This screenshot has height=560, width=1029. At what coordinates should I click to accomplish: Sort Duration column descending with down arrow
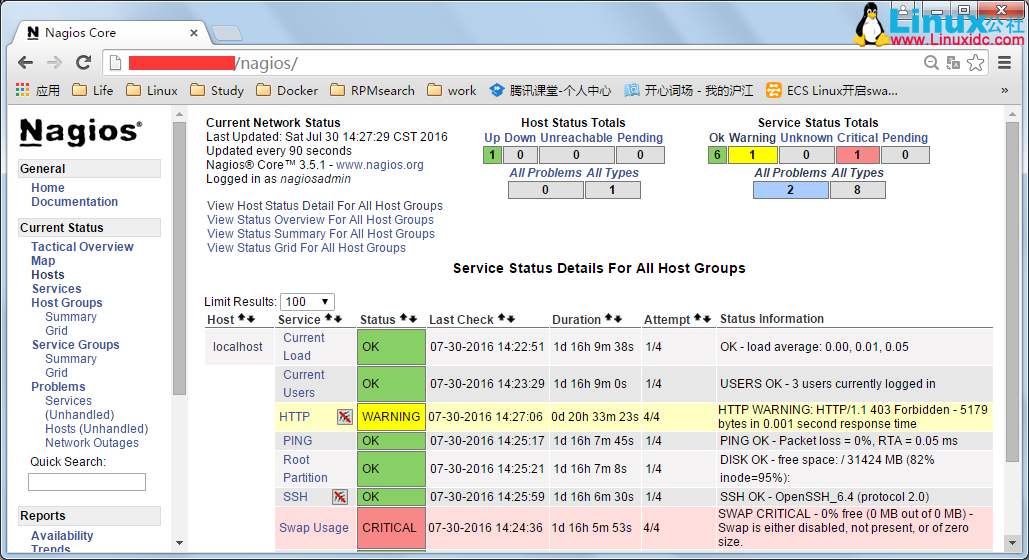618,318
